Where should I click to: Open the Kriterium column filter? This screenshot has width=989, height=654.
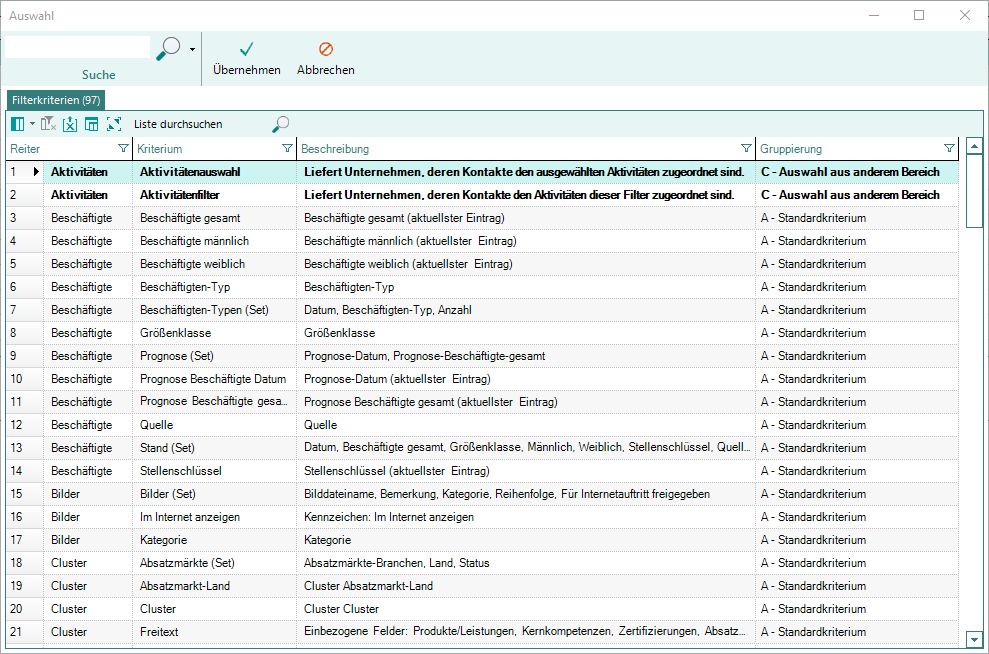click(287, 149)
